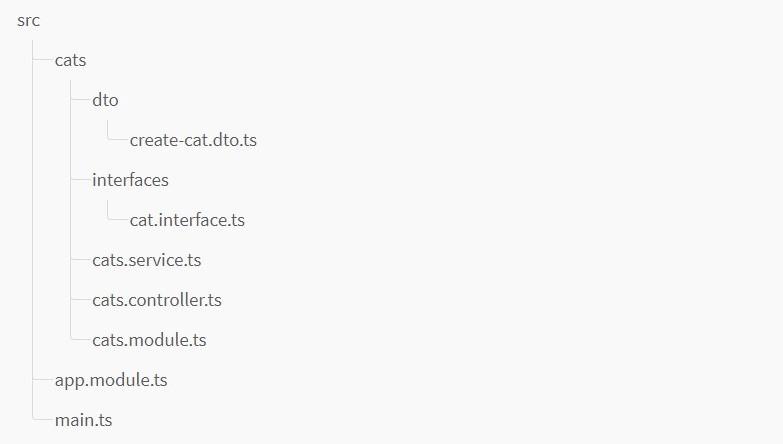Pick the cats service TypeScript file
783x444 pixels.
tap(147, 260)
